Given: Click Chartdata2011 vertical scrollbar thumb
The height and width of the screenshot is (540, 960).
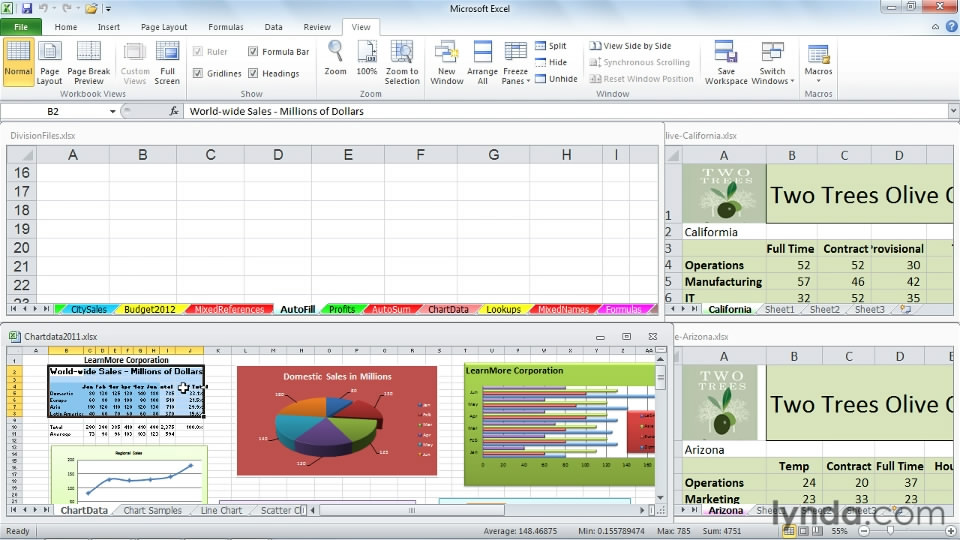Looking at the screenshot, I should pyautogui.click(x=661, y=379).
